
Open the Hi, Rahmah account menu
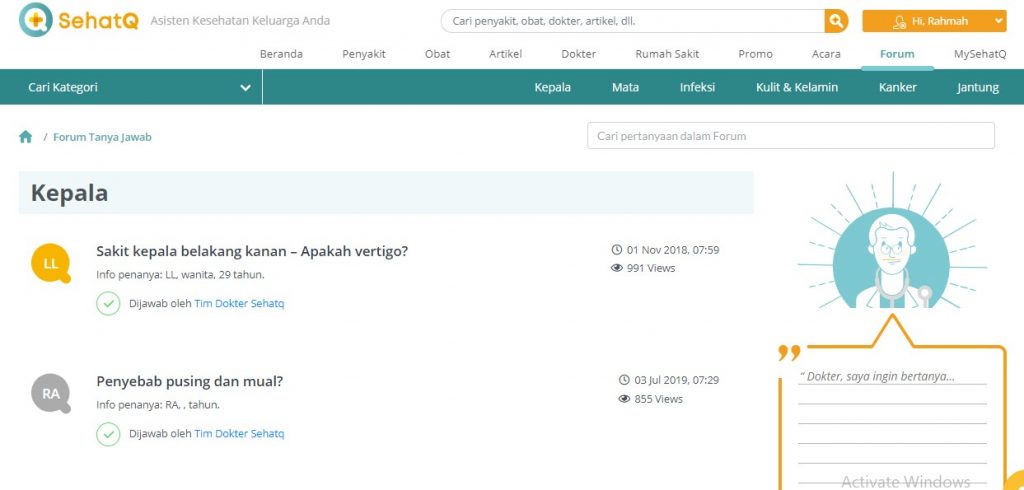coord(933,21)
